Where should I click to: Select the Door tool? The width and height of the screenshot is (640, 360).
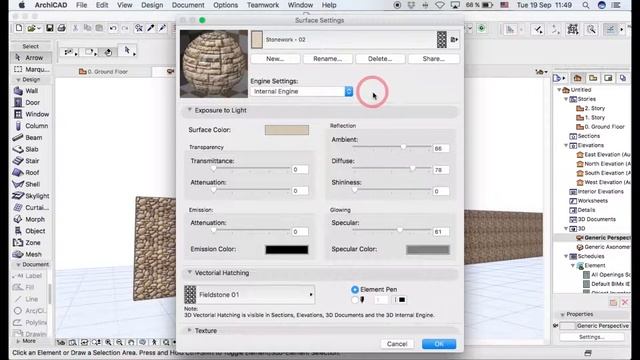click(x=31, y=102)
